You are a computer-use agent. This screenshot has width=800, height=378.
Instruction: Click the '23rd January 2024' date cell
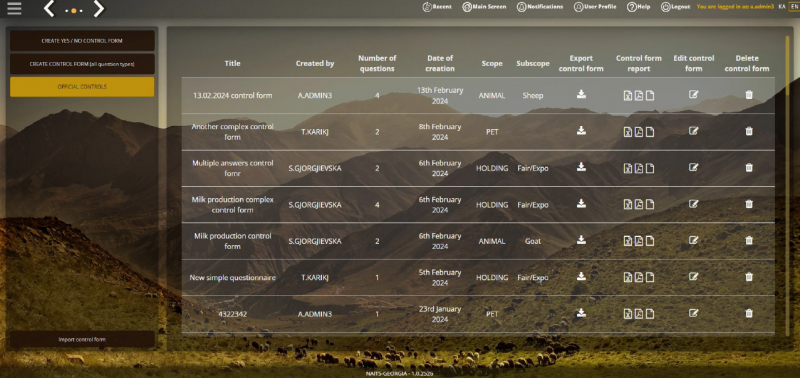[x=440, y=314]
